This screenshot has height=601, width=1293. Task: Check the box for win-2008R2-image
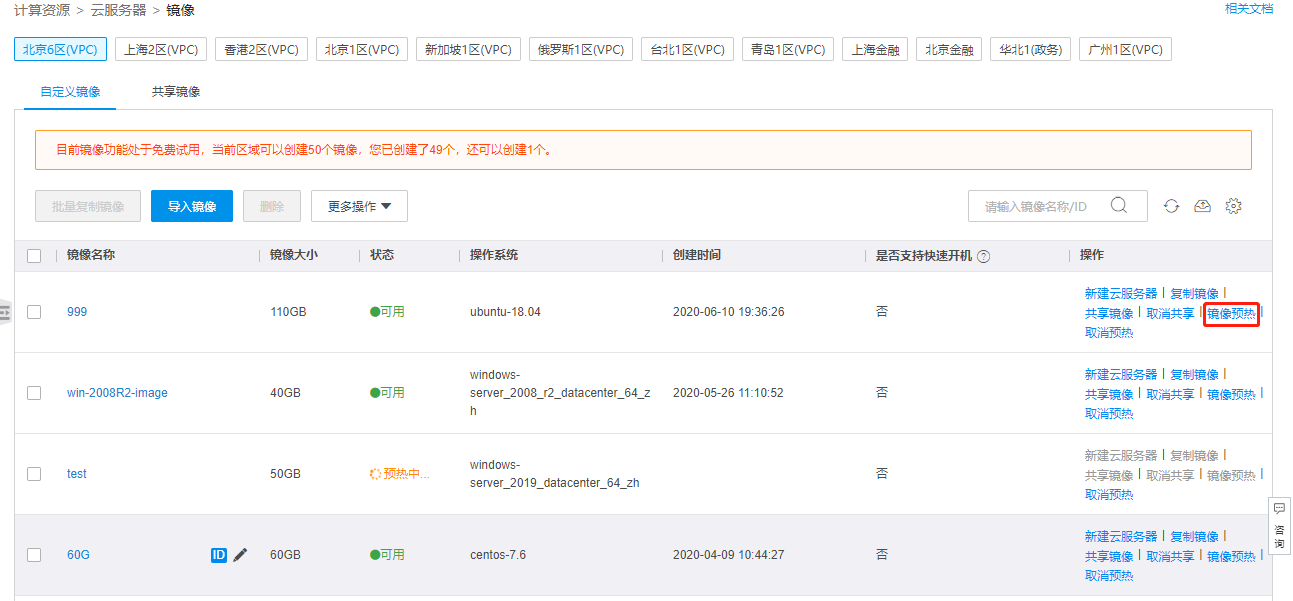point(34,393)
